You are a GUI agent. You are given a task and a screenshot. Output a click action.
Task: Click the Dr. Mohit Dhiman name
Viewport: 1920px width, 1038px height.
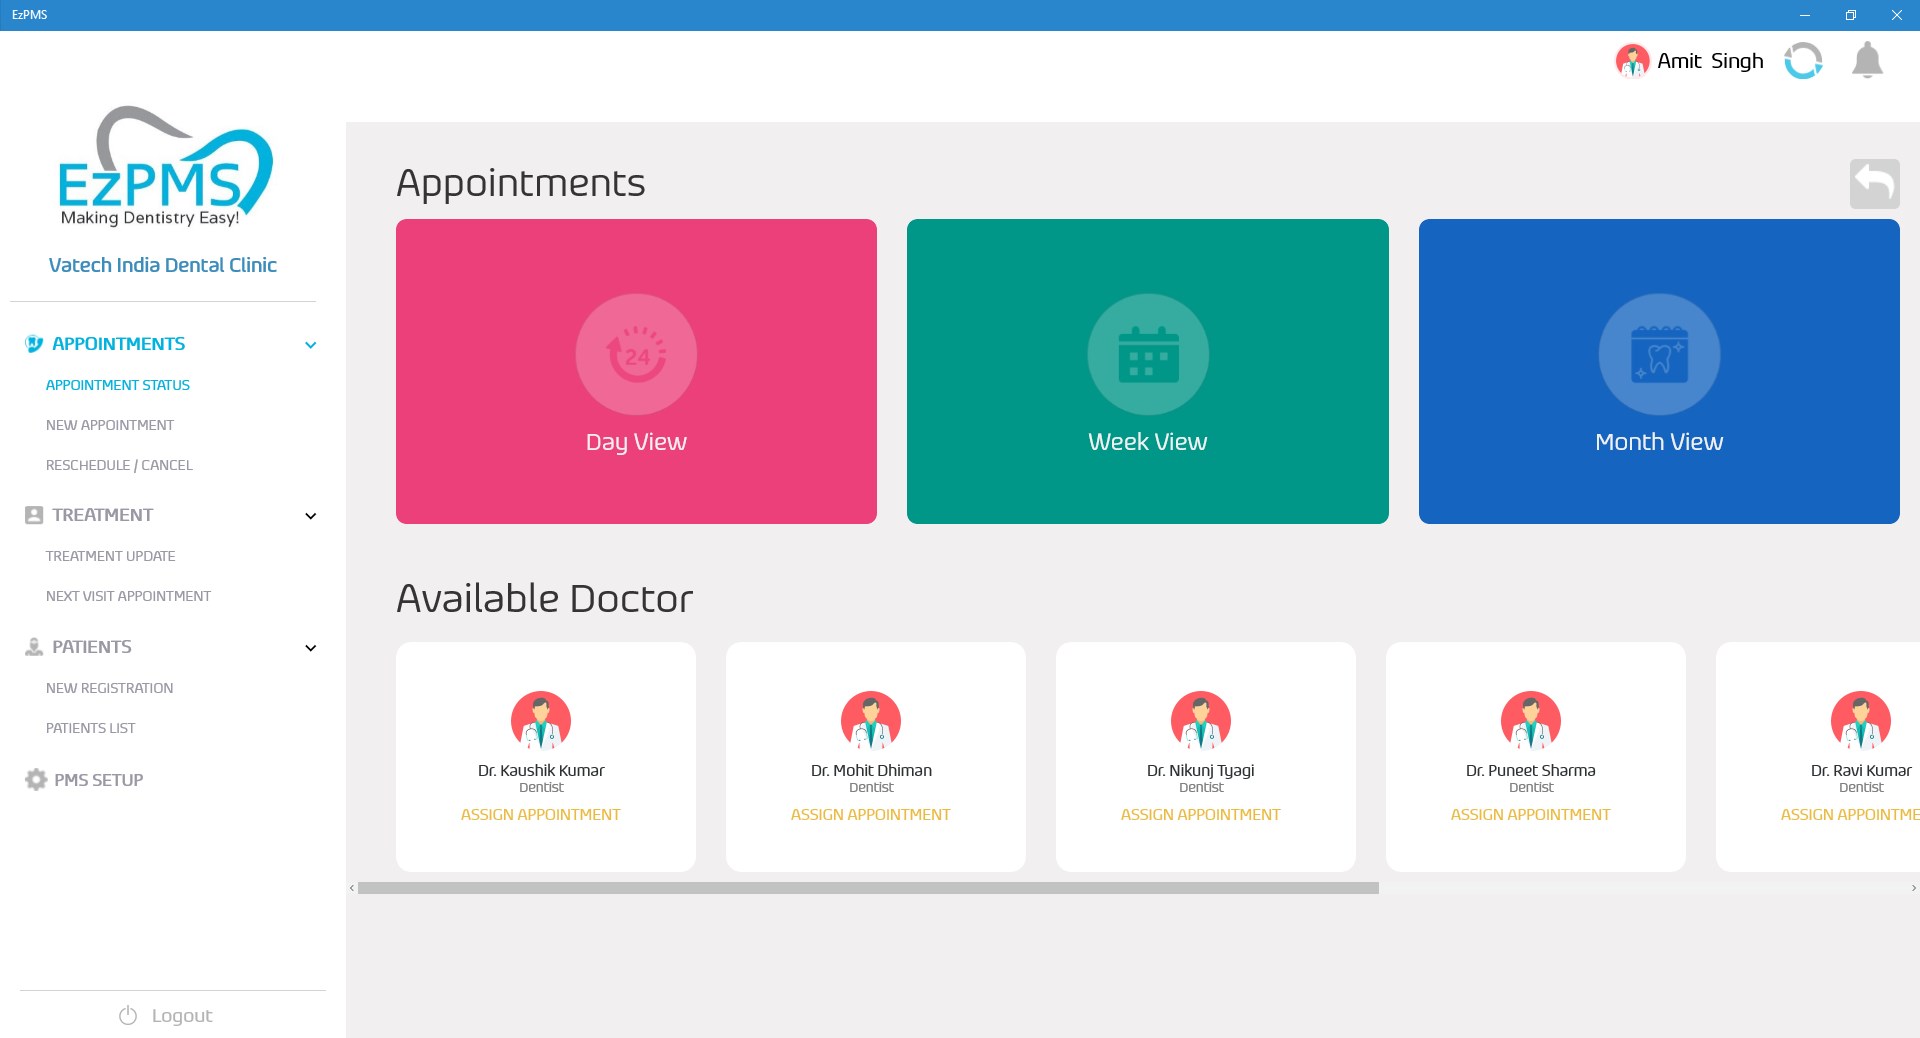point(871,770)
